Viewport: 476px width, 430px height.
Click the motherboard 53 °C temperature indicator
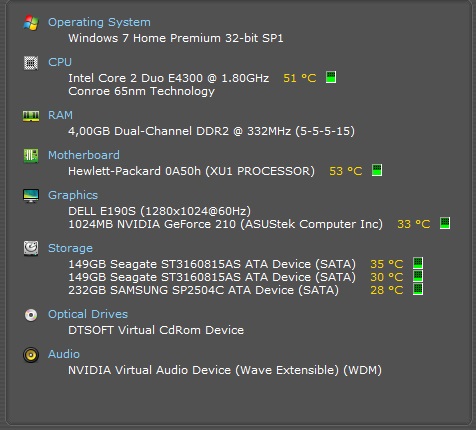tap(377, 170)
